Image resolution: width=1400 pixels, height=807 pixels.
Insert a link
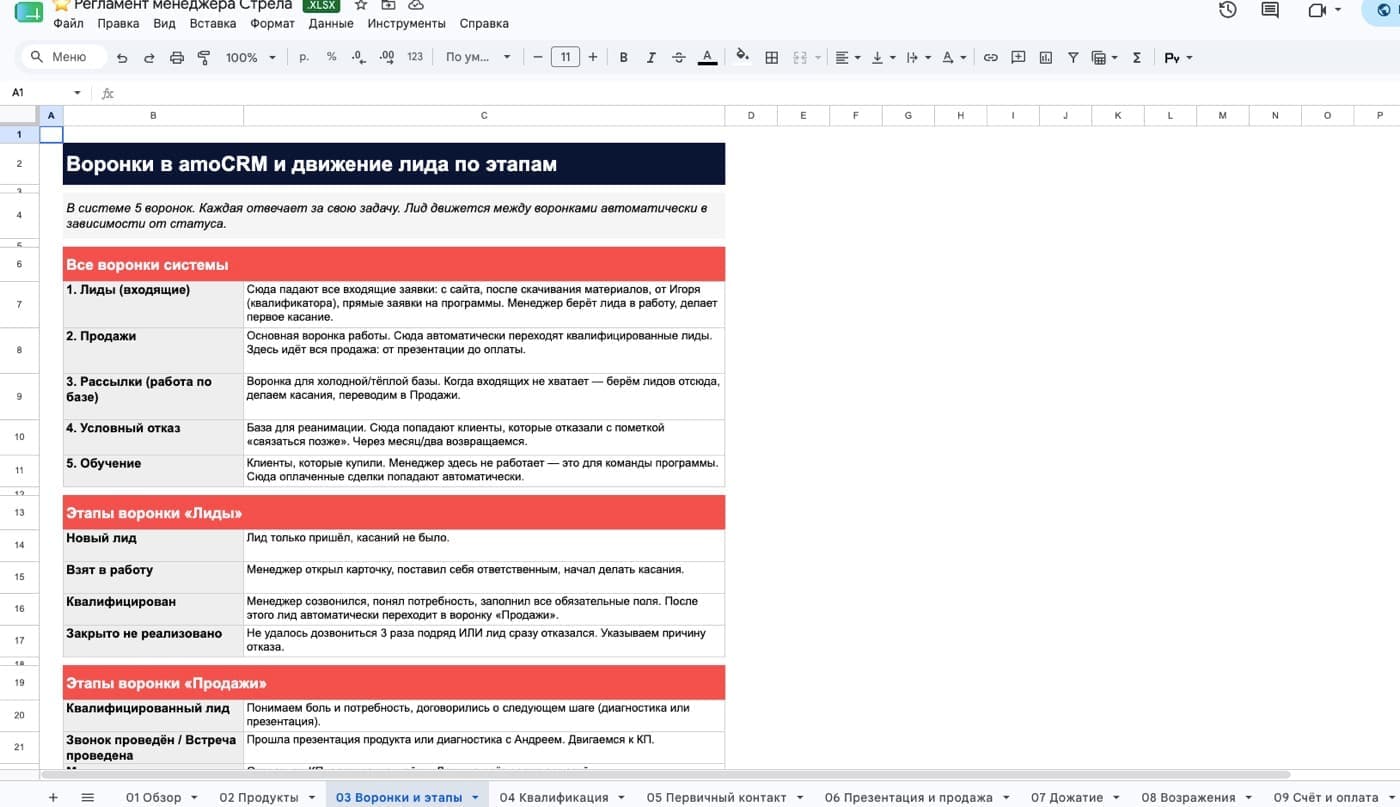990,58
